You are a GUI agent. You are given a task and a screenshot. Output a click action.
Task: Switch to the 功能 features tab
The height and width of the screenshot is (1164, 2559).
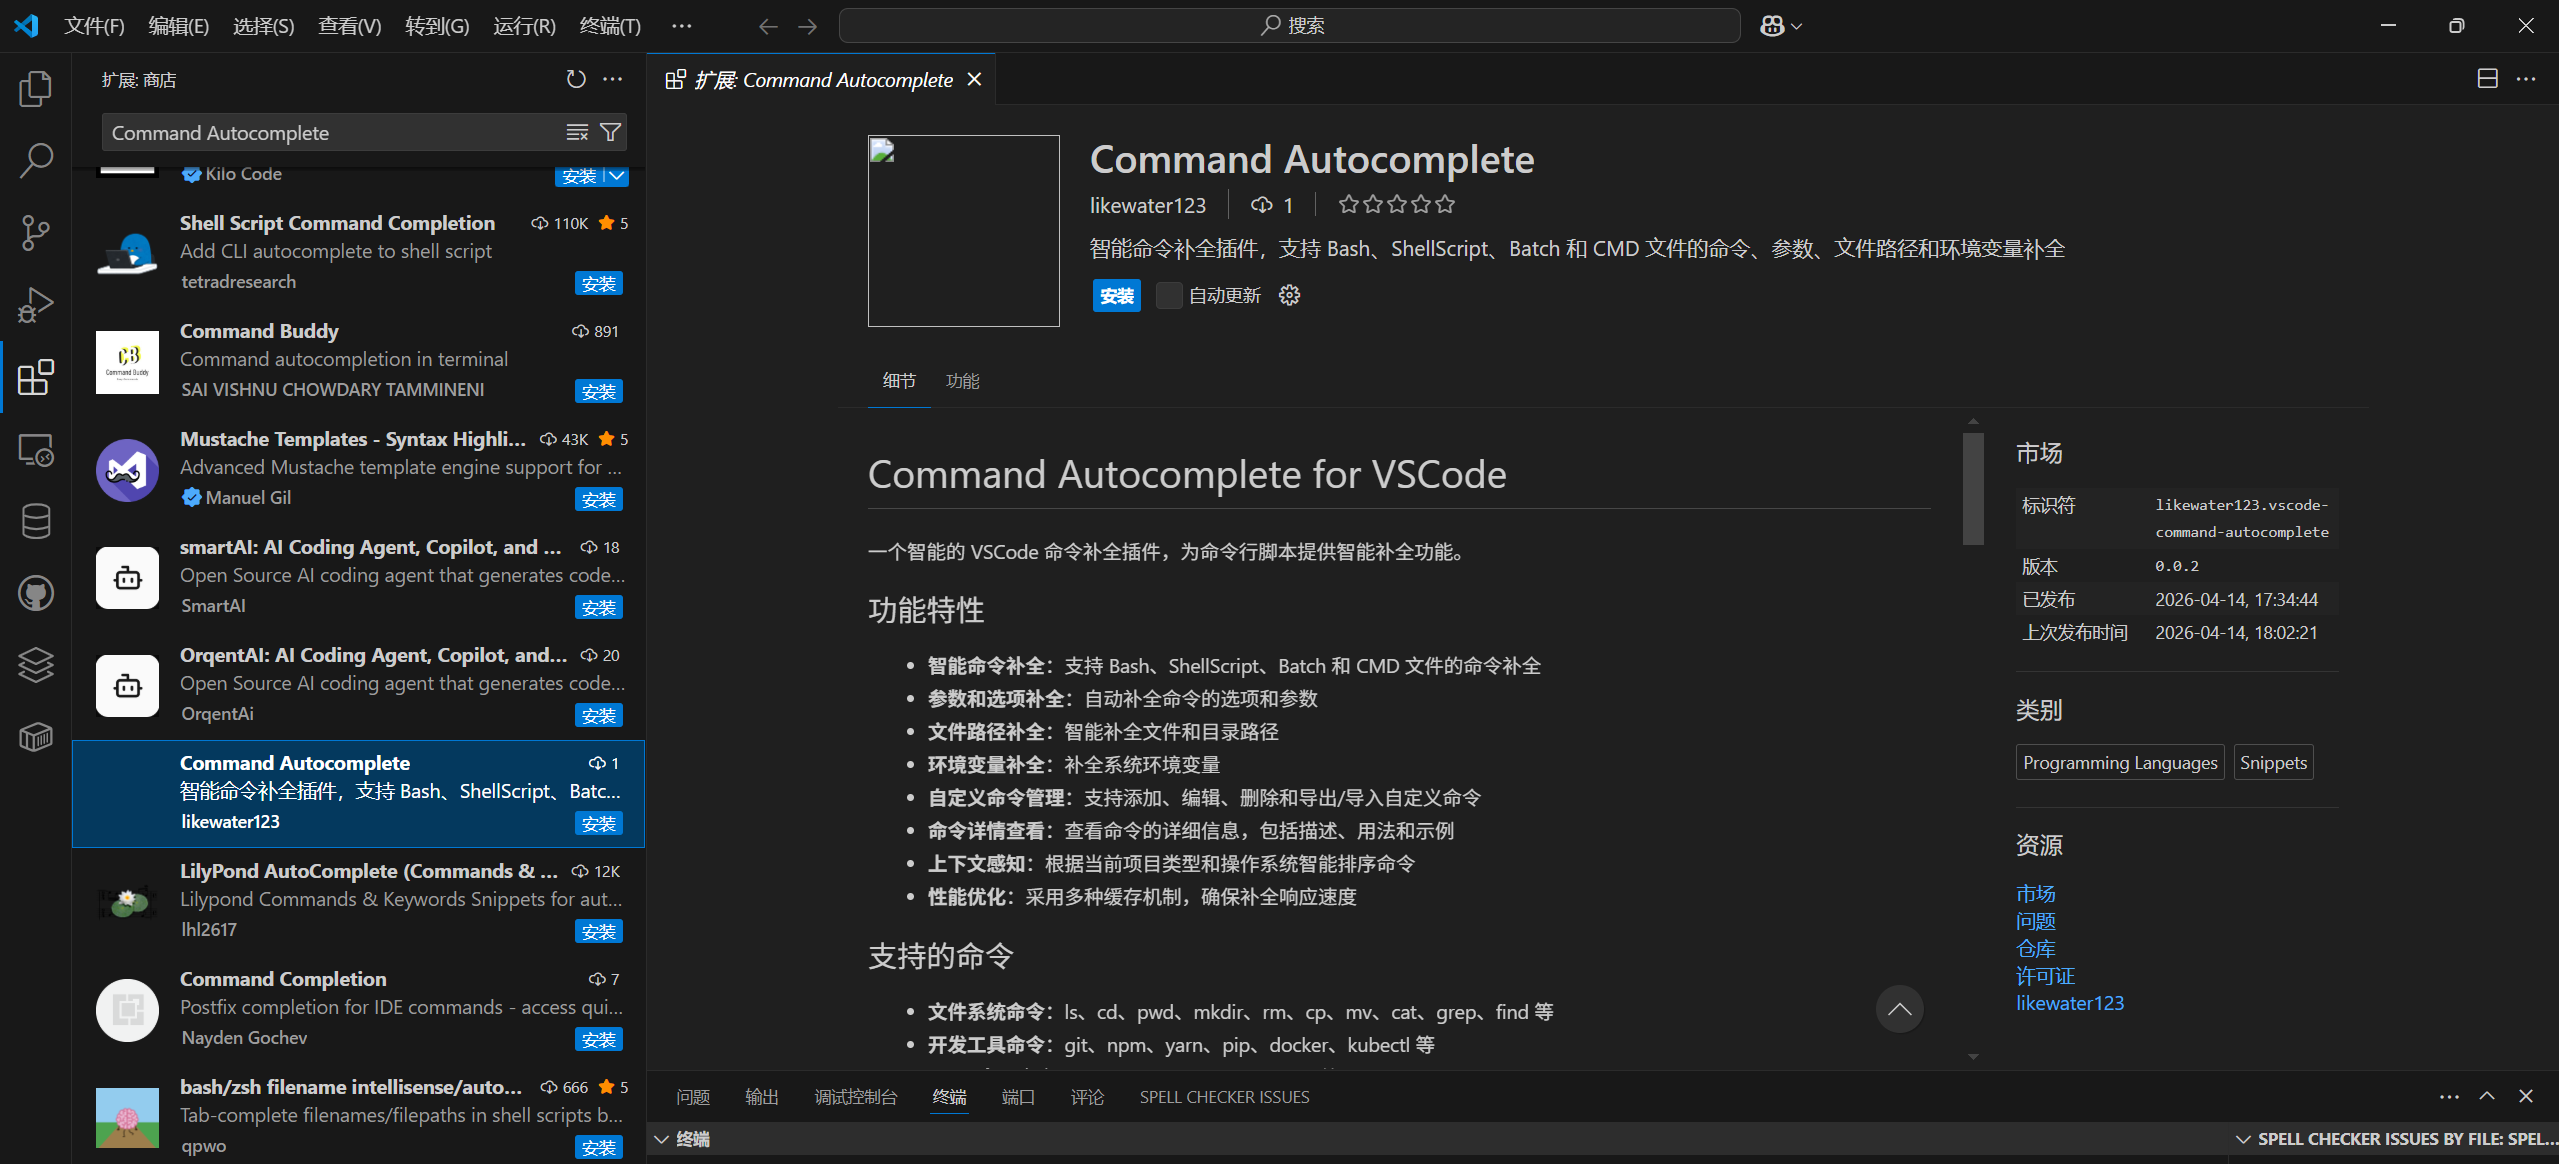(x=962, y=381)
